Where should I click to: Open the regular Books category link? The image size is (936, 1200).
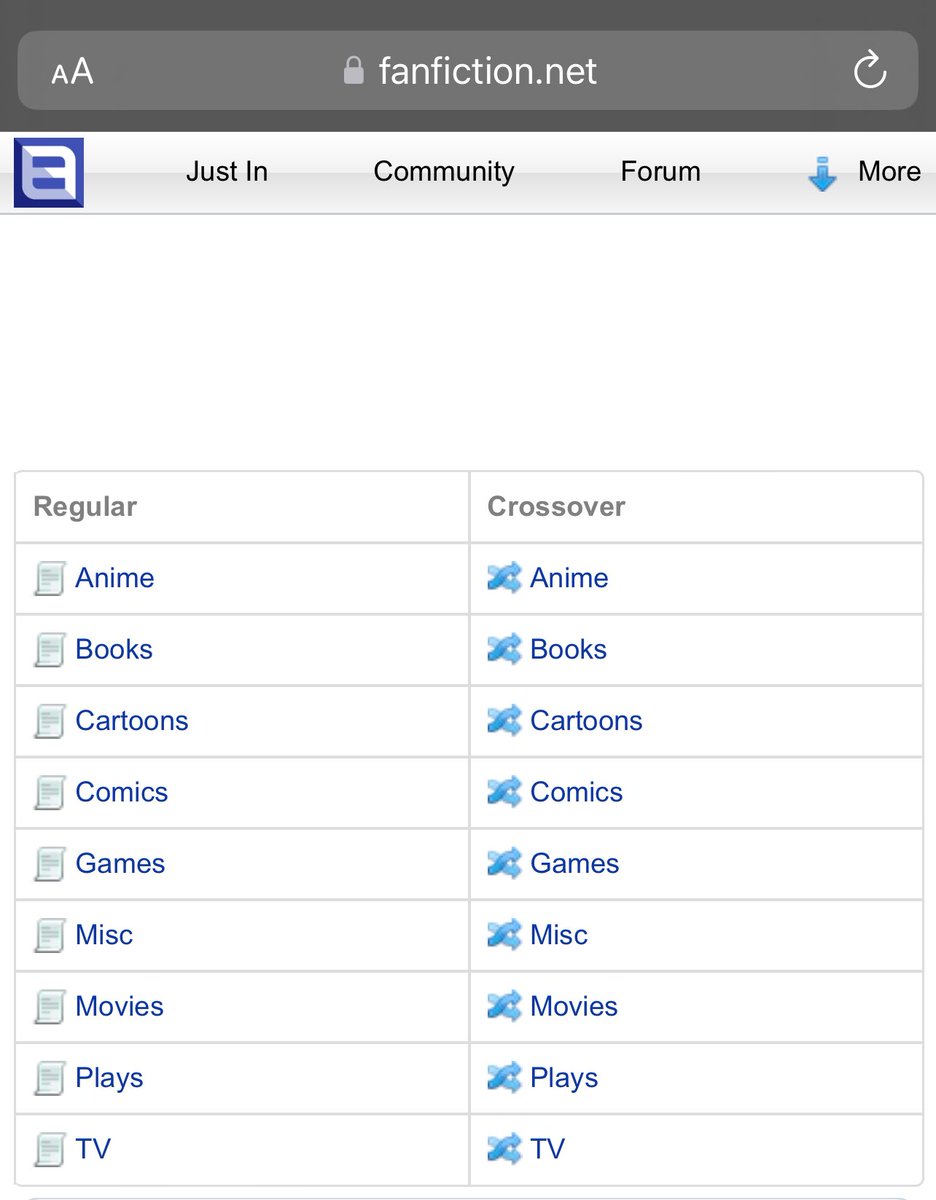114,650
